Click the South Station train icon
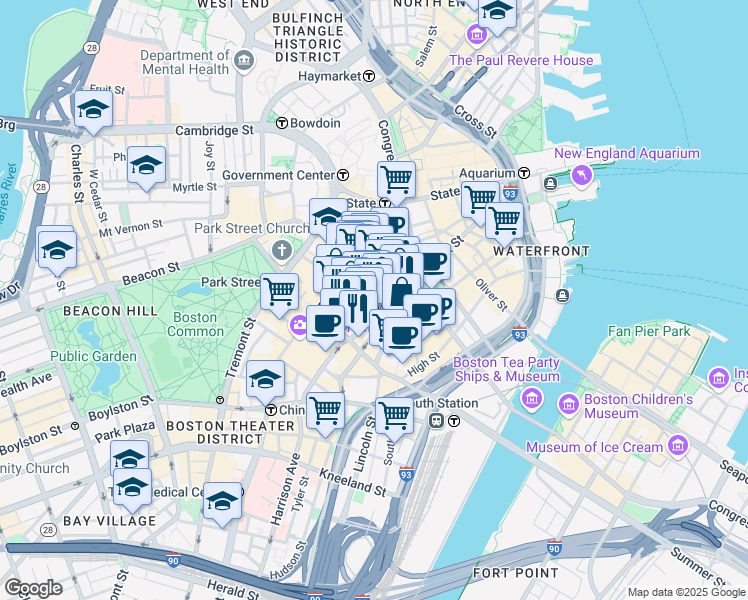 click(436, 421)
